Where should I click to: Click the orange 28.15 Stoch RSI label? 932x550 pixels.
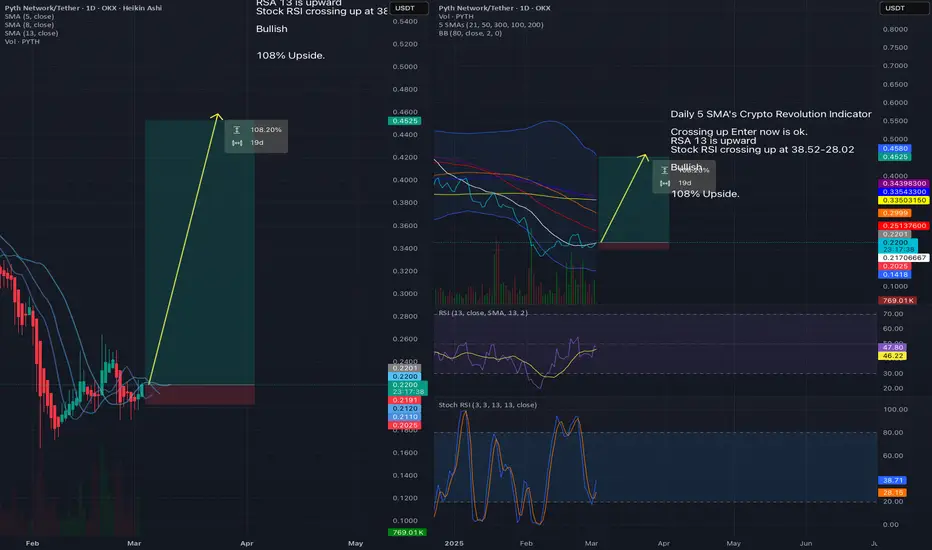pyautogui.click(x=892, y=493)
